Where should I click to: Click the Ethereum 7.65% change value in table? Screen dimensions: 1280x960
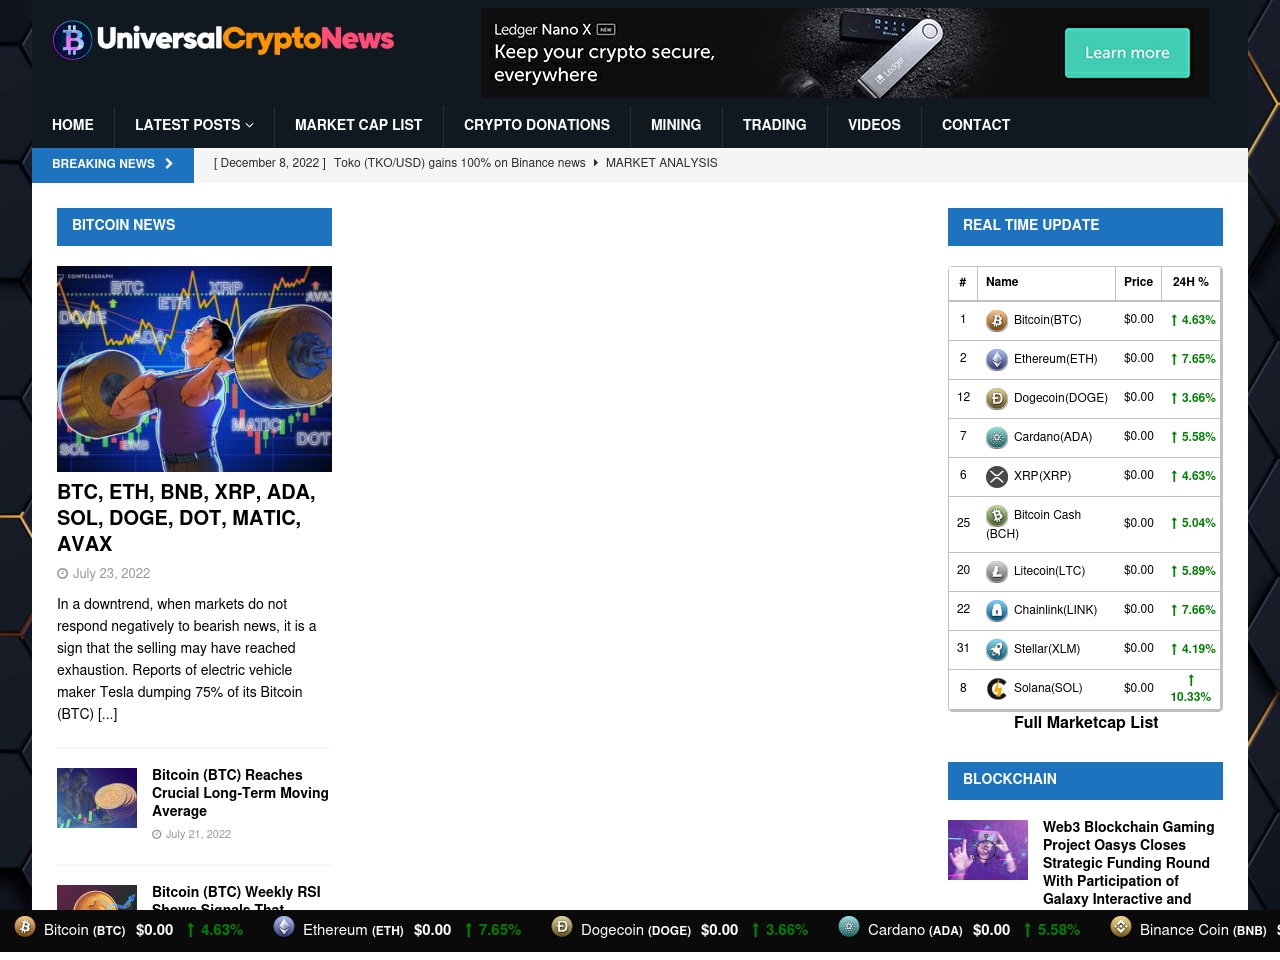1193,359
